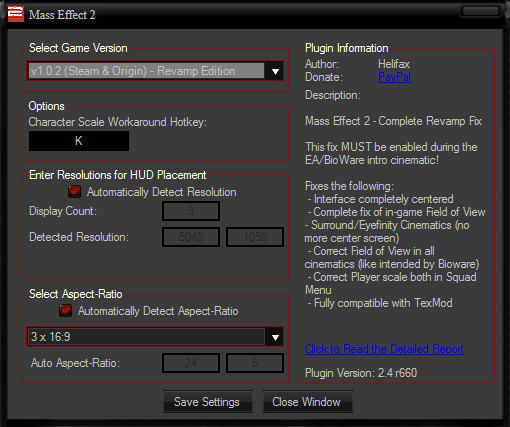Click the Detected Resolution label
This screenshot has width=510, height=427.
click(x=79, y=237)
